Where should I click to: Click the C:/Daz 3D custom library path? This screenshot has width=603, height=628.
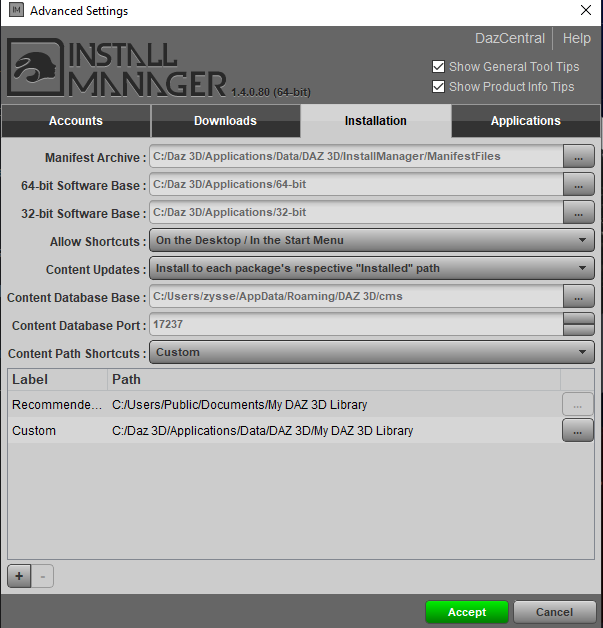(x=263, y=431)
